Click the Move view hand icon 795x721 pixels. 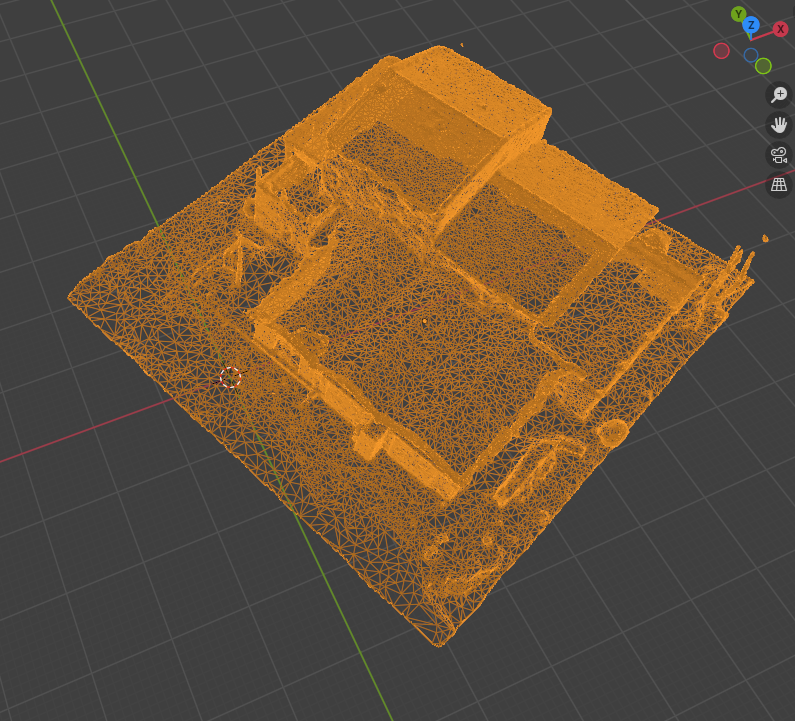pyautogui.click(x=779, y=125)
